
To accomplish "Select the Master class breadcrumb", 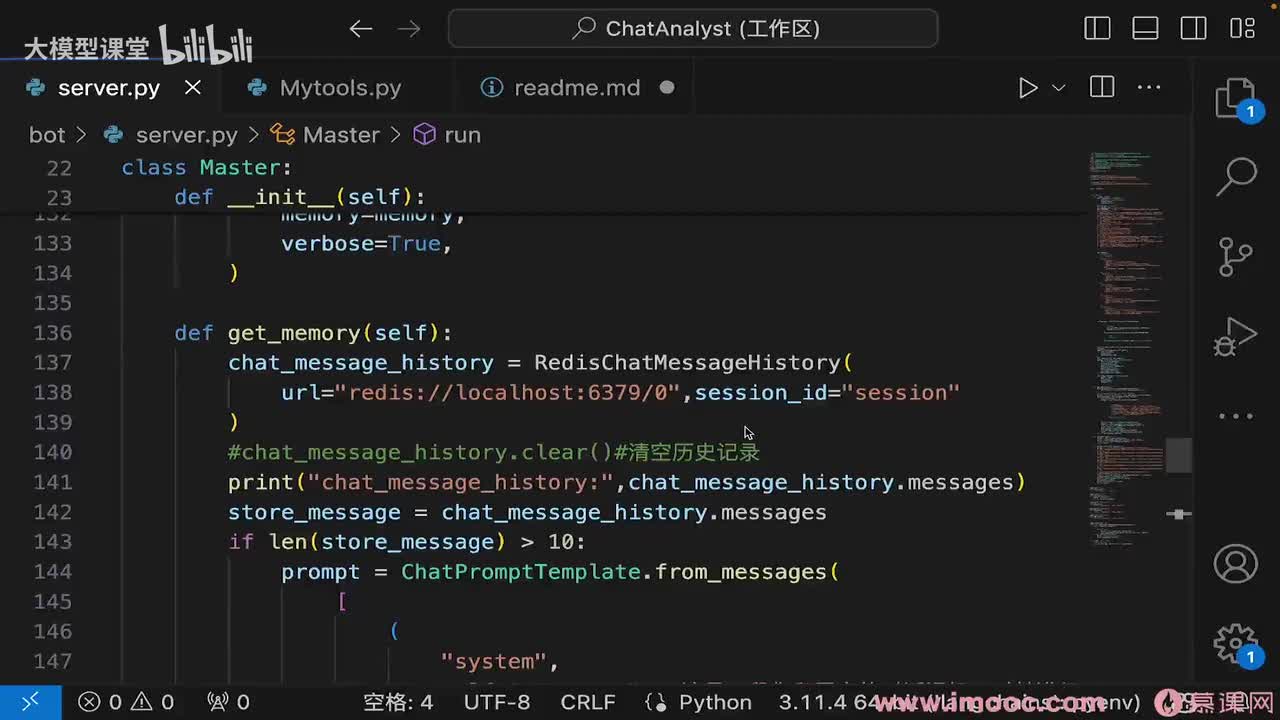I will point(341,135).
